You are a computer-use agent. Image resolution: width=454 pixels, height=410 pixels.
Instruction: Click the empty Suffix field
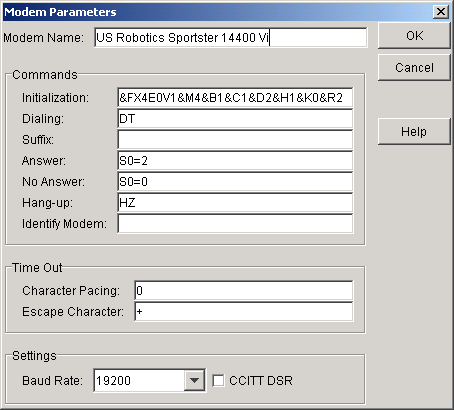(235, 140)
